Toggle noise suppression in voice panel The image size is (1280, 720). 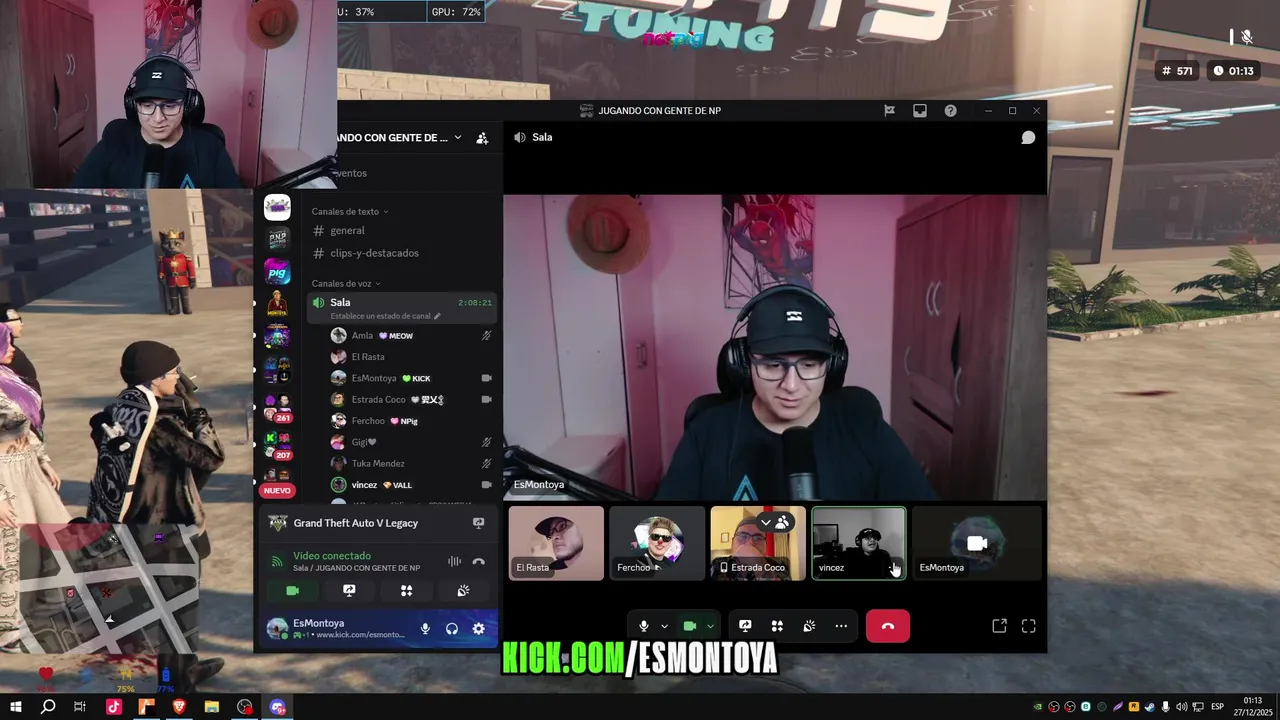pos(454,562)
